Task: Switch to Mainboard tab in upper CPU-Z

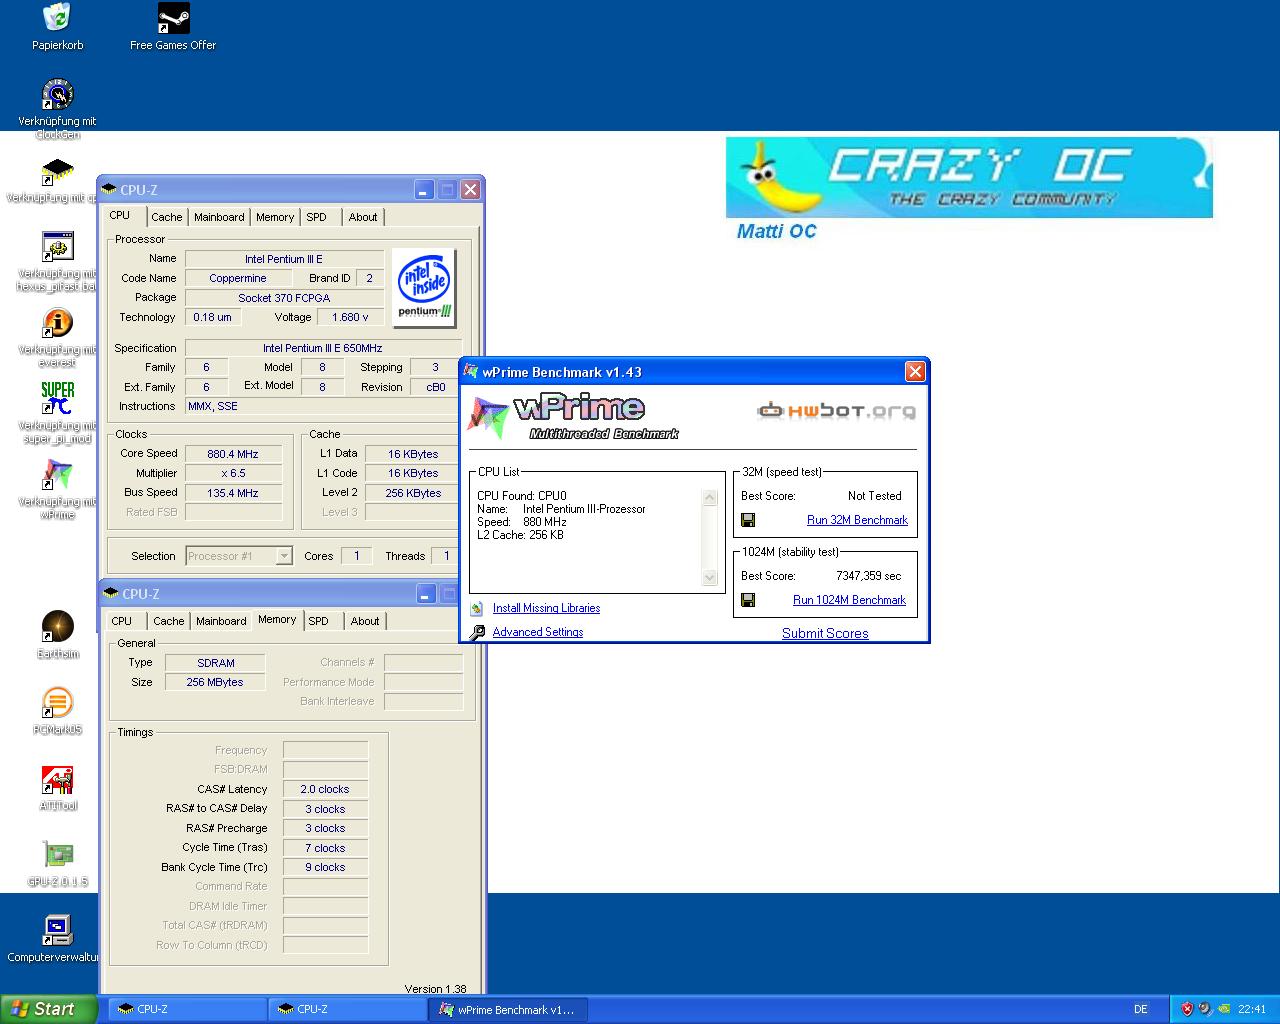Action: [x=219, y=217]
